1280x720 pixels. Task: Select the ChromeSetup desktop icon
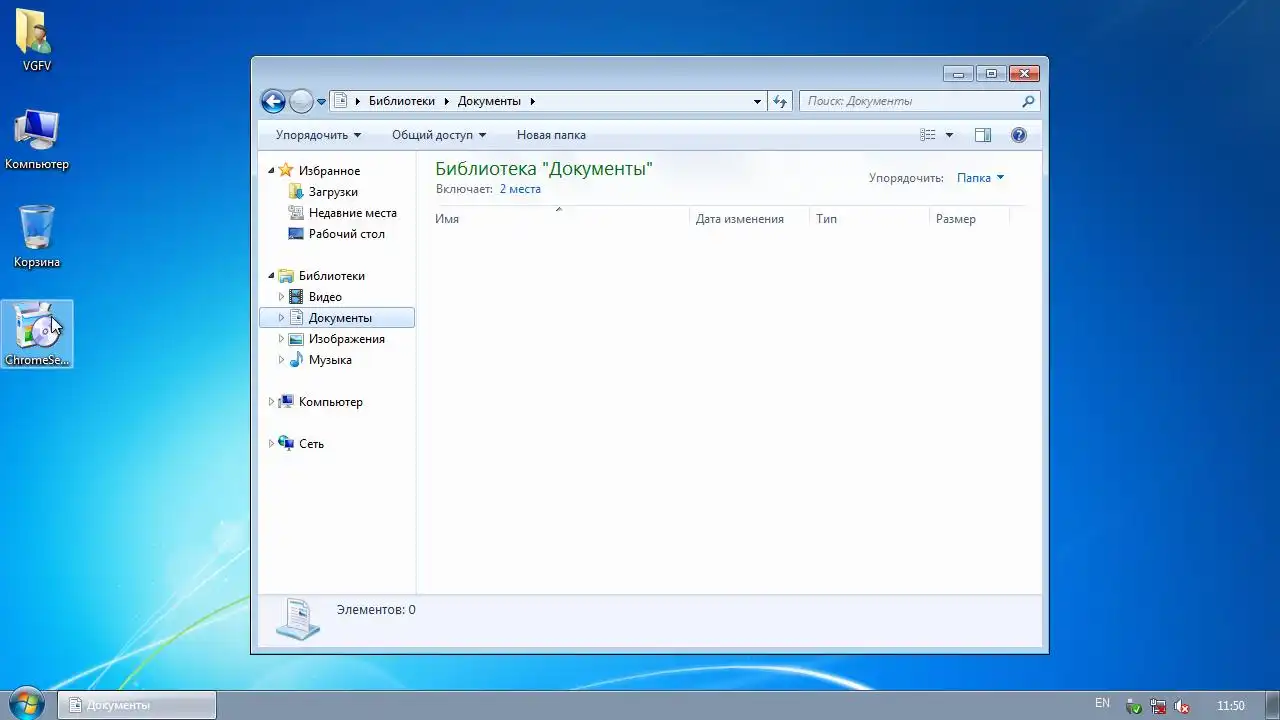37,334
